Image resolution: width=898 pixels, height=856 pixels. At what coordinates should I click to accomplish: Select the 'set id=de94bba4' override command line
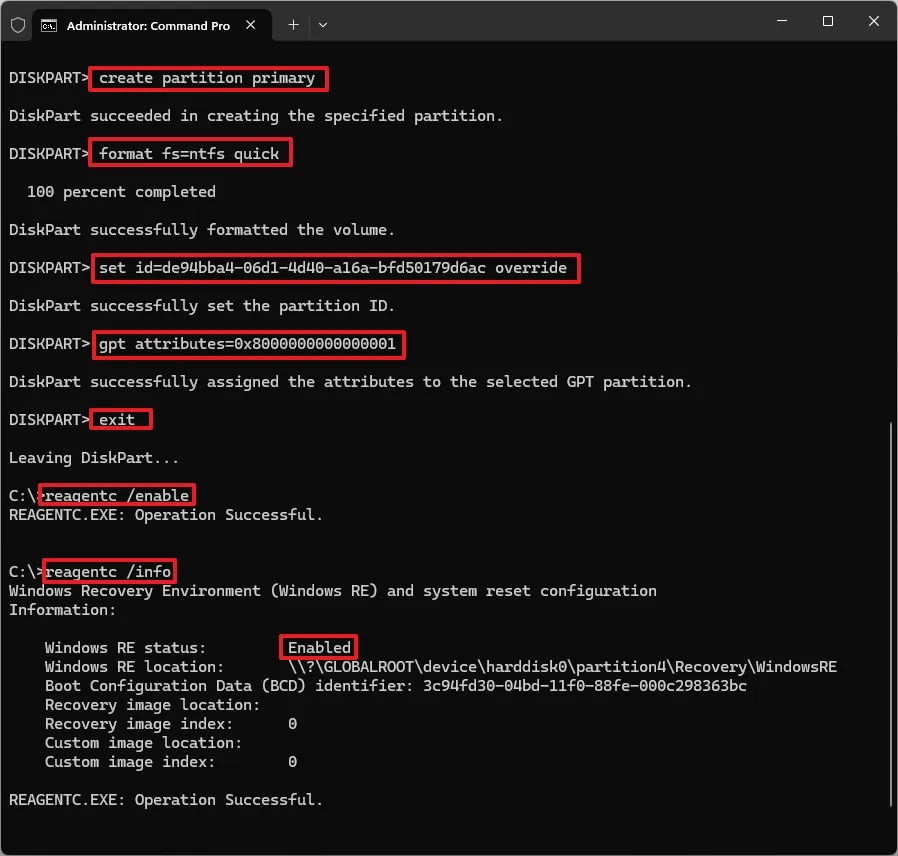click(x=333, y=268)
